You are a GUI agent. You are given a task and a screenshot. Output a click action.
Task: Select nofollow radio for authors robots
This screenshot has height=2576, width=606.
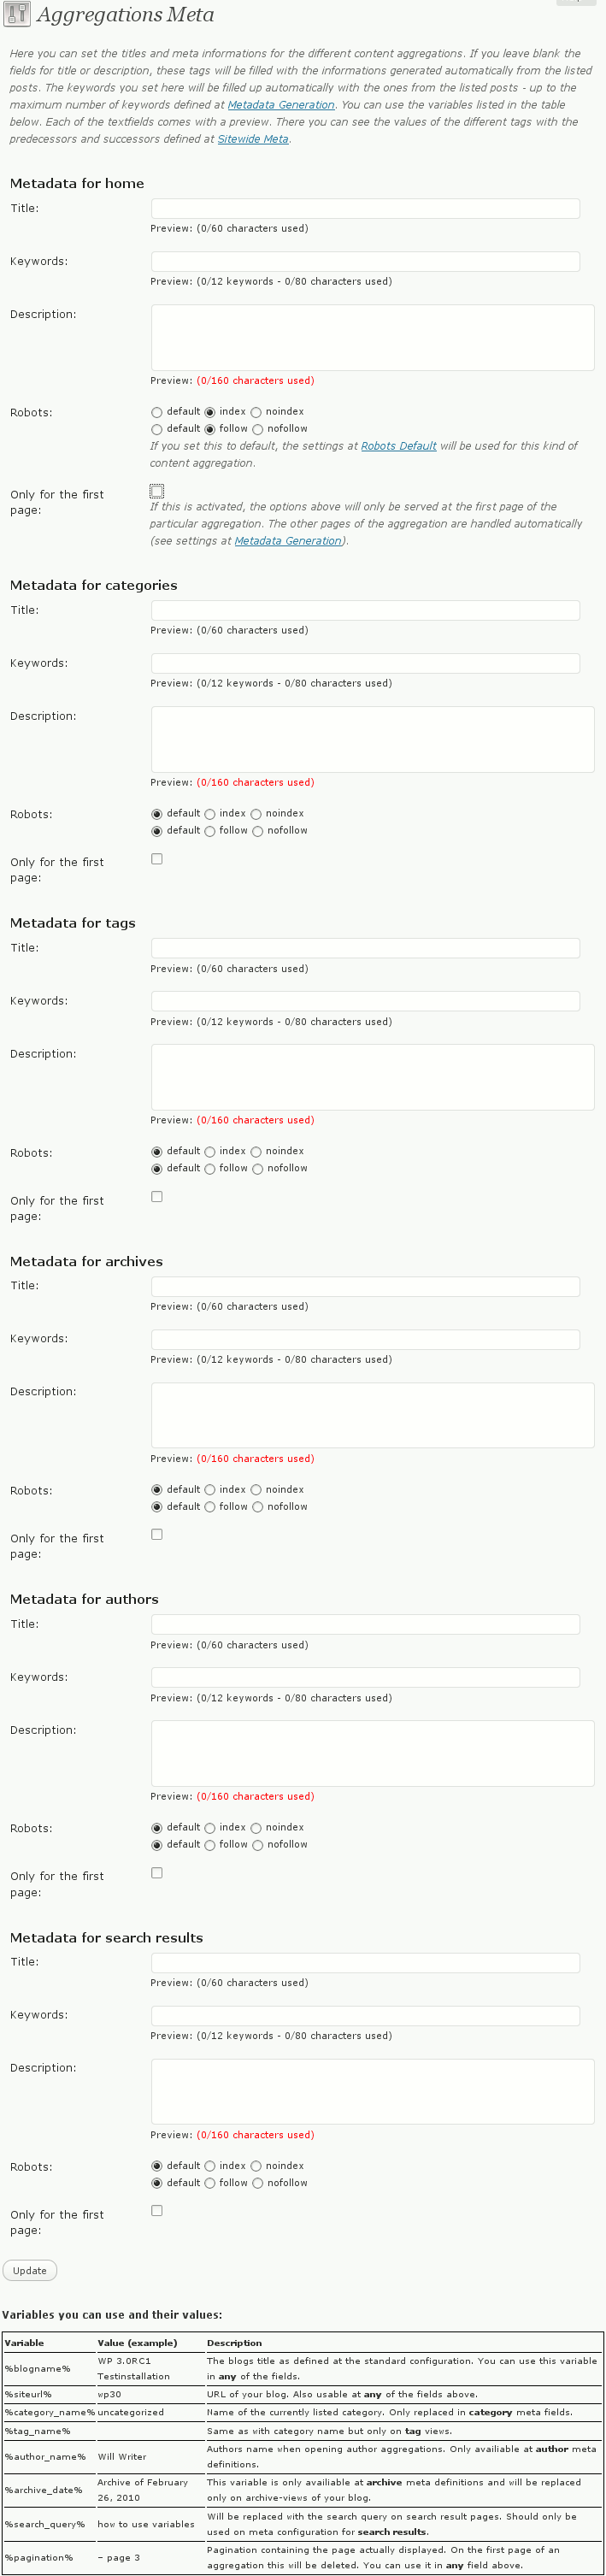click(257, 1845)
